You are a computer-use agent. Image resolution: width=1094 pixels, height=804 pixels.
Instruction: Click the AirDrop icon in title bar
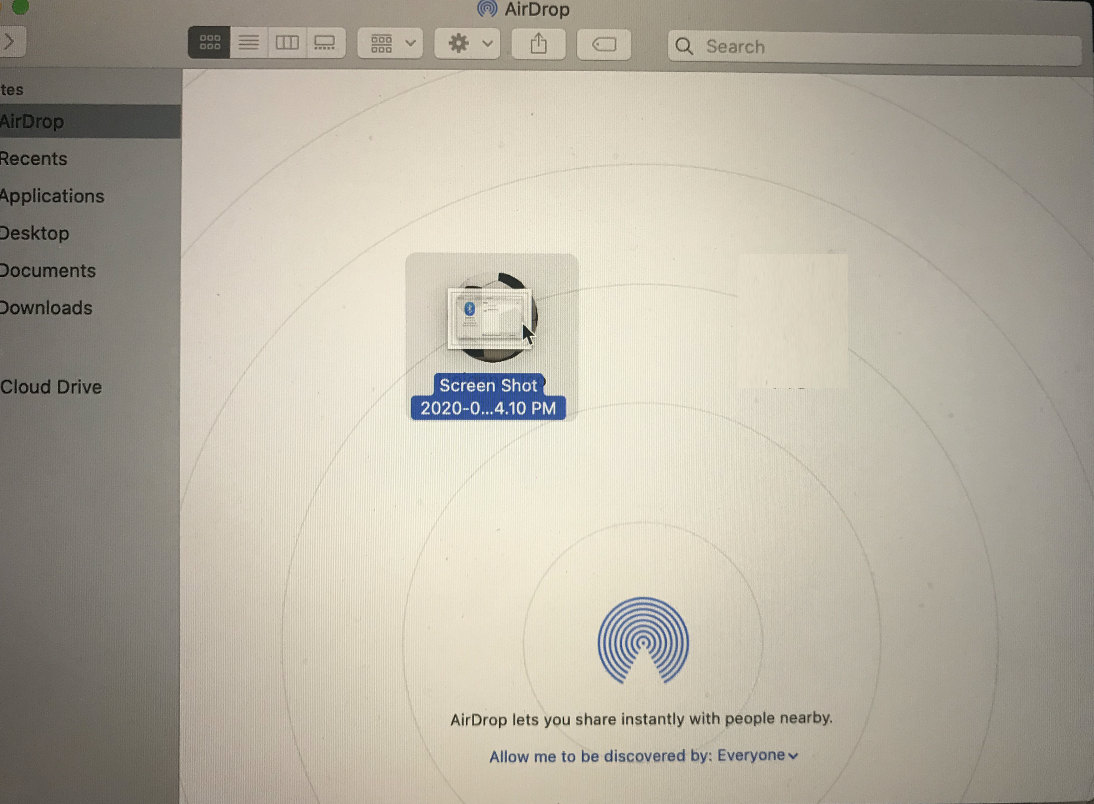pyautogui.click(x=487, y=9)
